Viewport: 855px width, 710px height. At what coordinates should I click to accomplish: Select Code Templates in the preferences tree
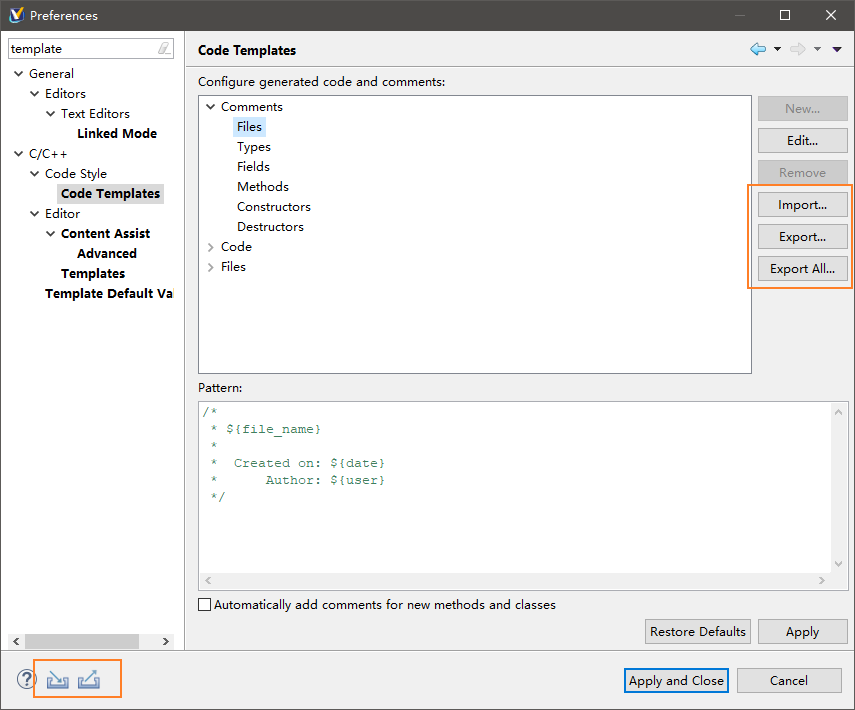pyautogui.click(x=110, y=194)
